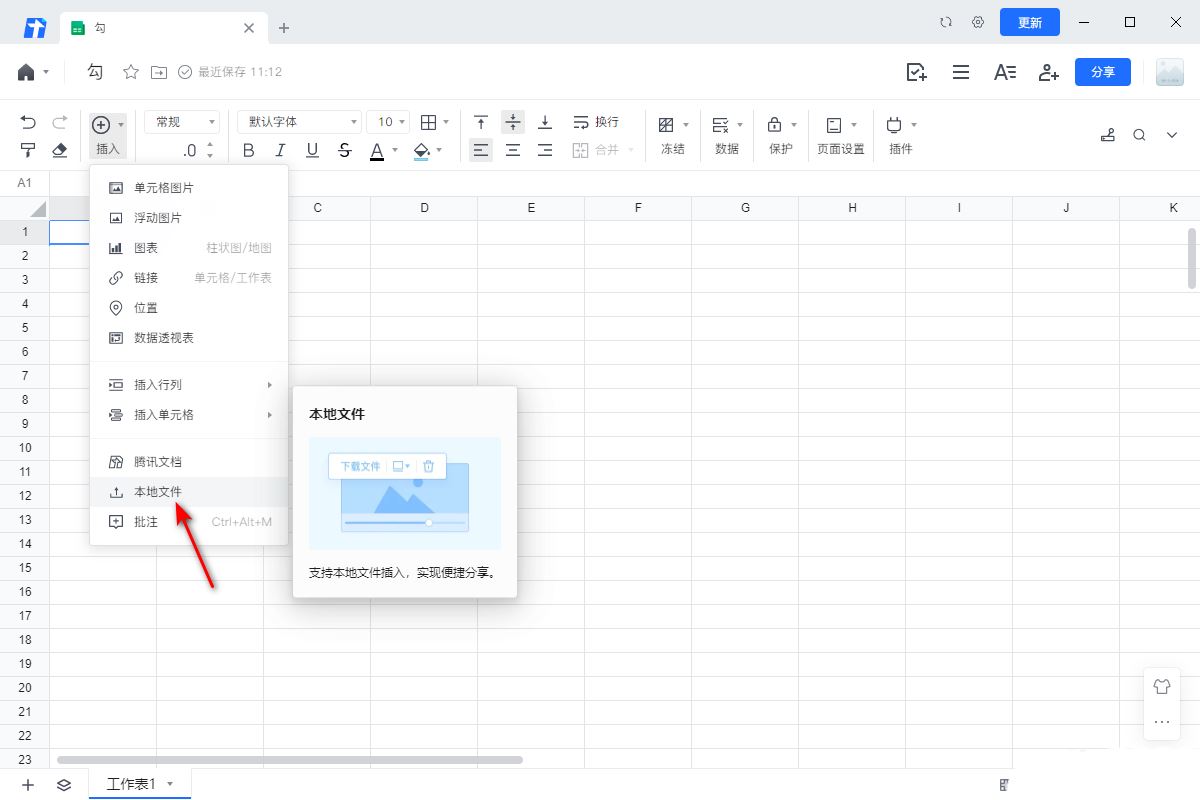Click the undo arrow icon
Viewport: 1200px width, 800px height.
28,122
